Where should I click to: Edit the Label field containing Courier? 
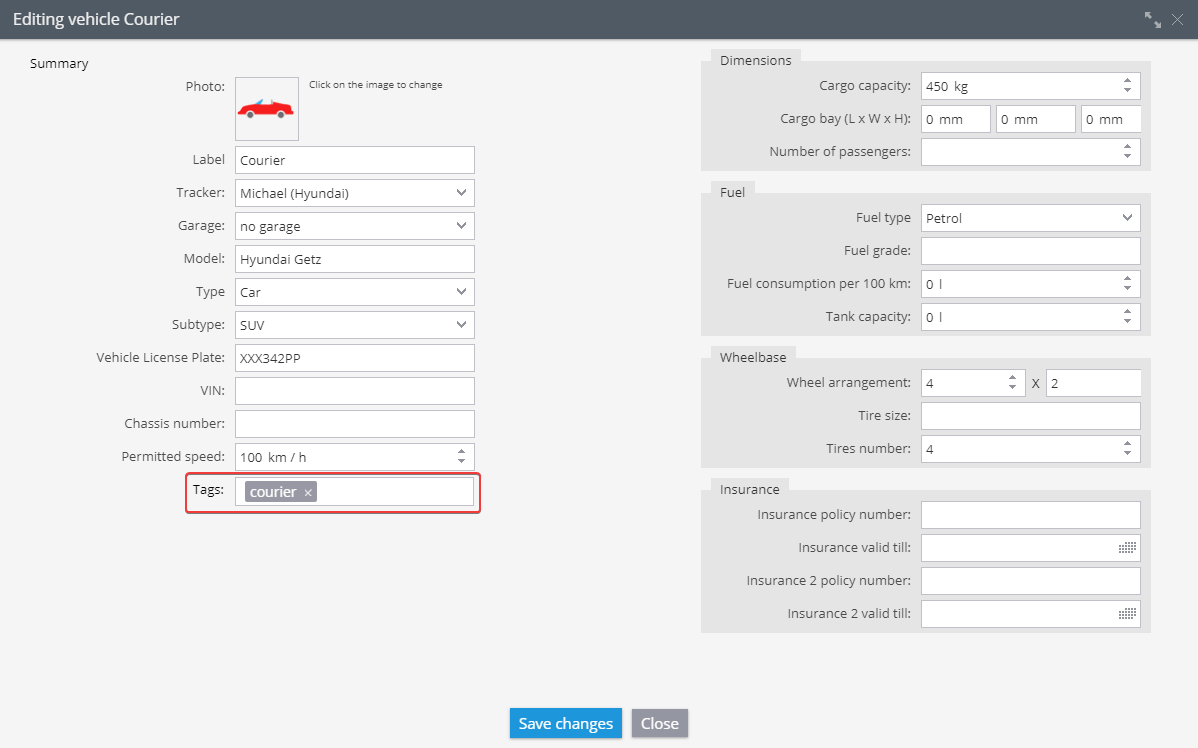point(355,160)
